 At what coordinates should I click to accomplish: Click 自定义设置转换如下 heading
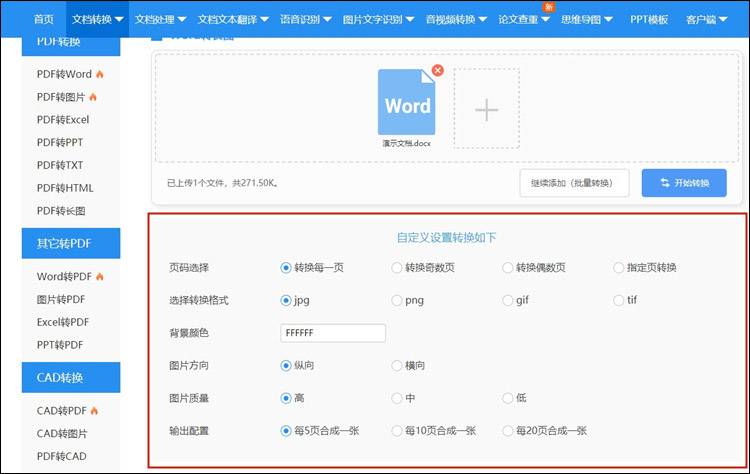[x=447, y=237]
